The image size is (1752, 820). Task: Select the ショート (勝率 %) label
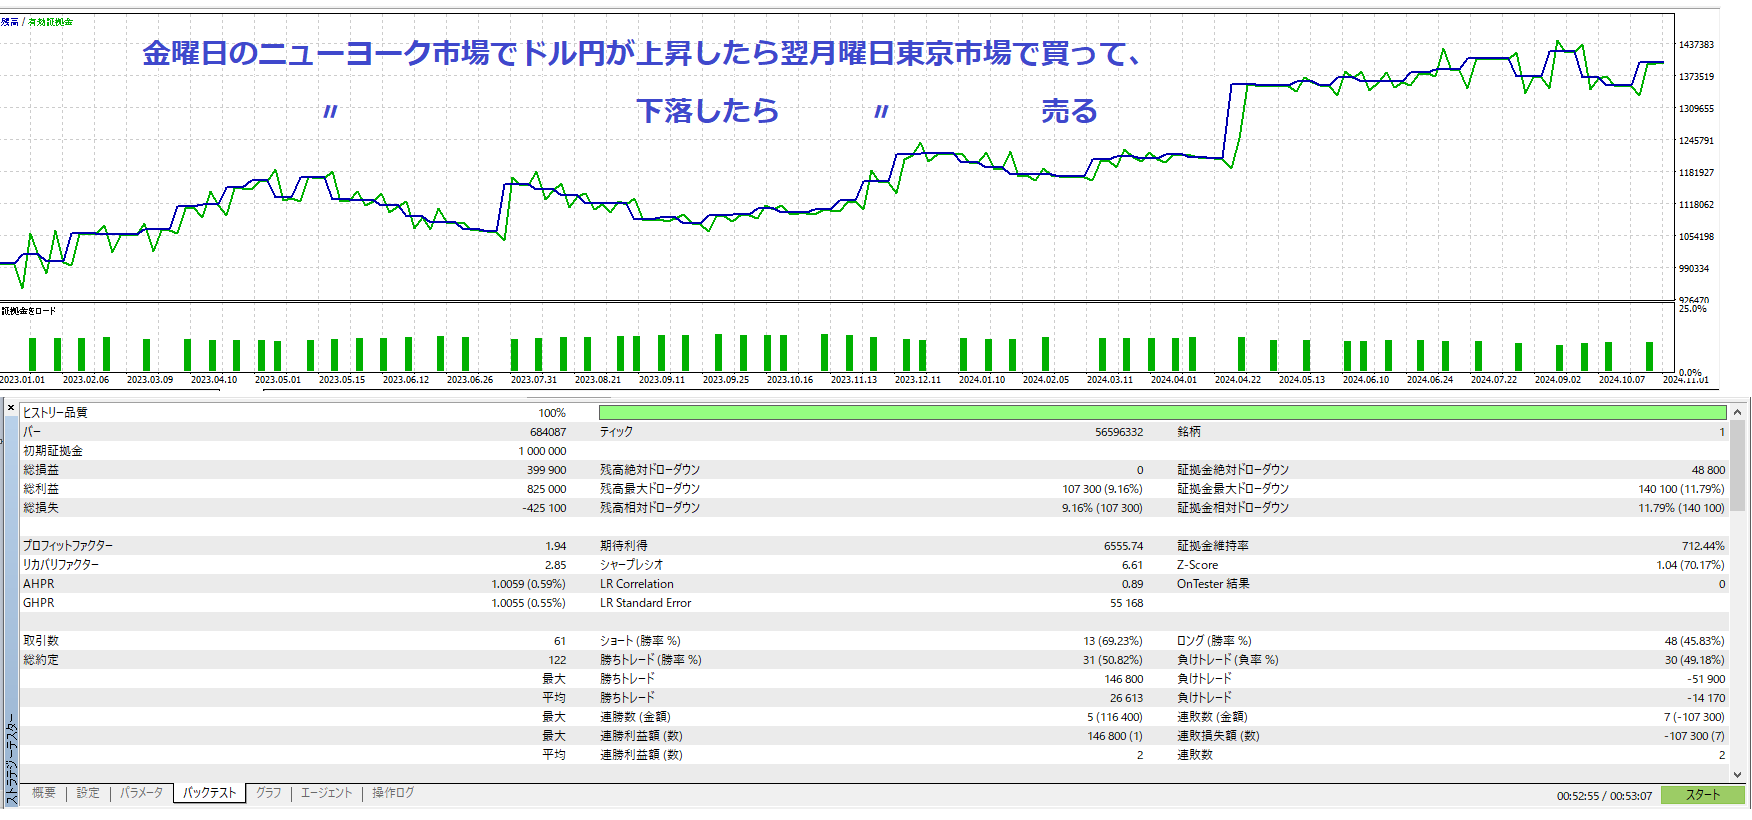coord(640,641)
